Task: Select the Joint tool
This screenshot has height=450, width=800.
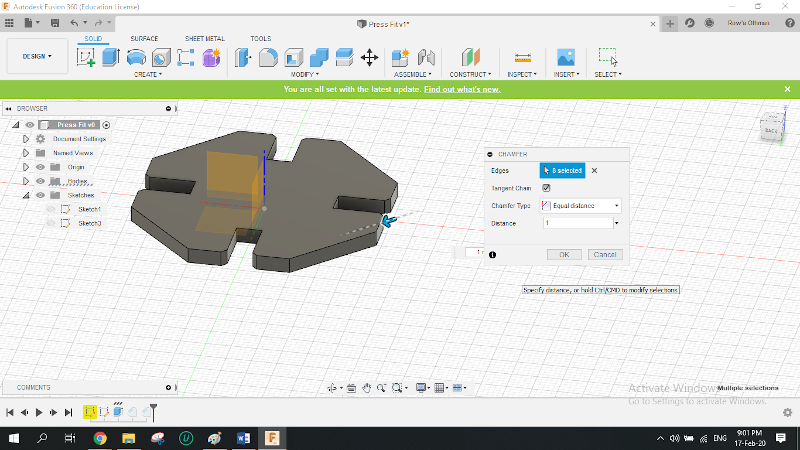Action: (426, 57)
